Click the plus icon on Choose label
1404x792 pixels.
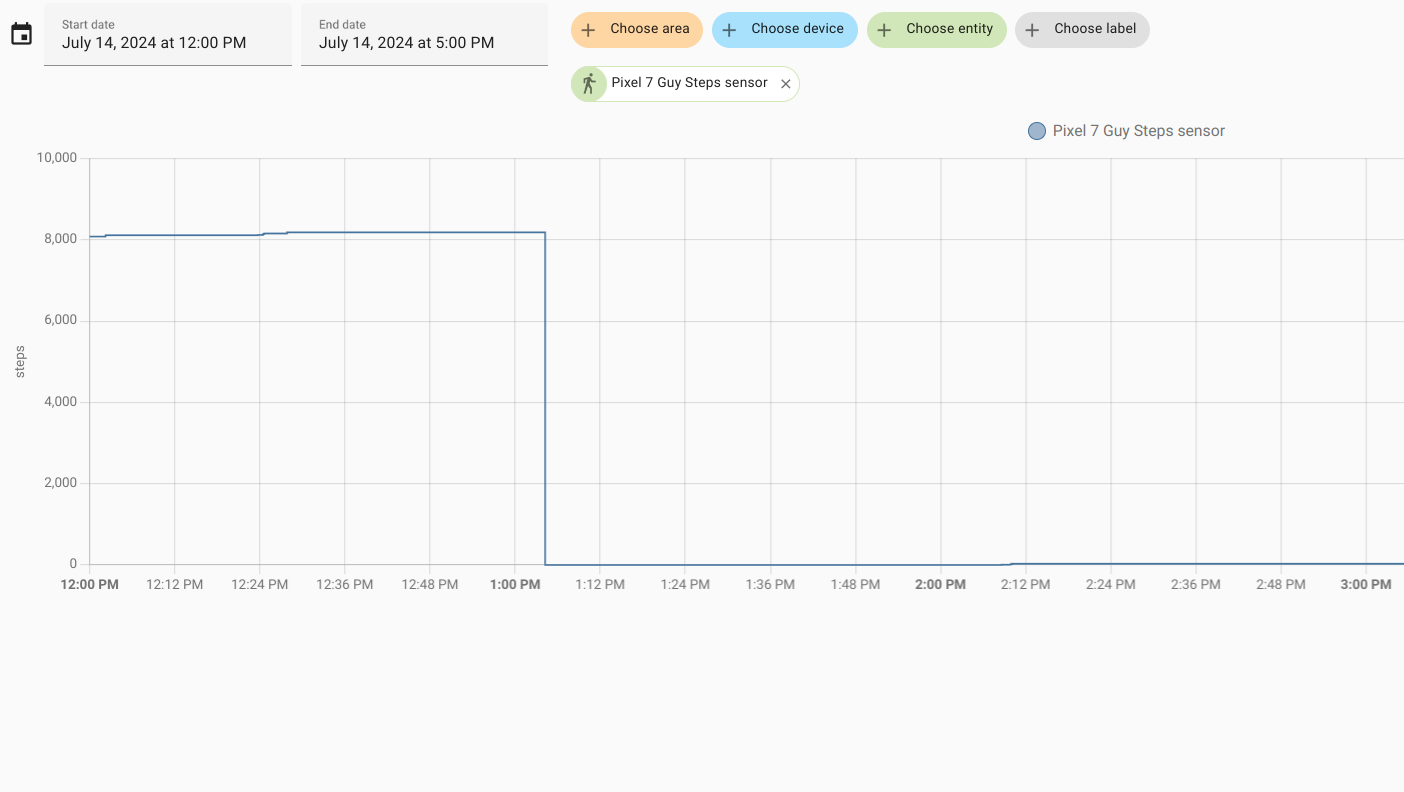coord(1032,30)
